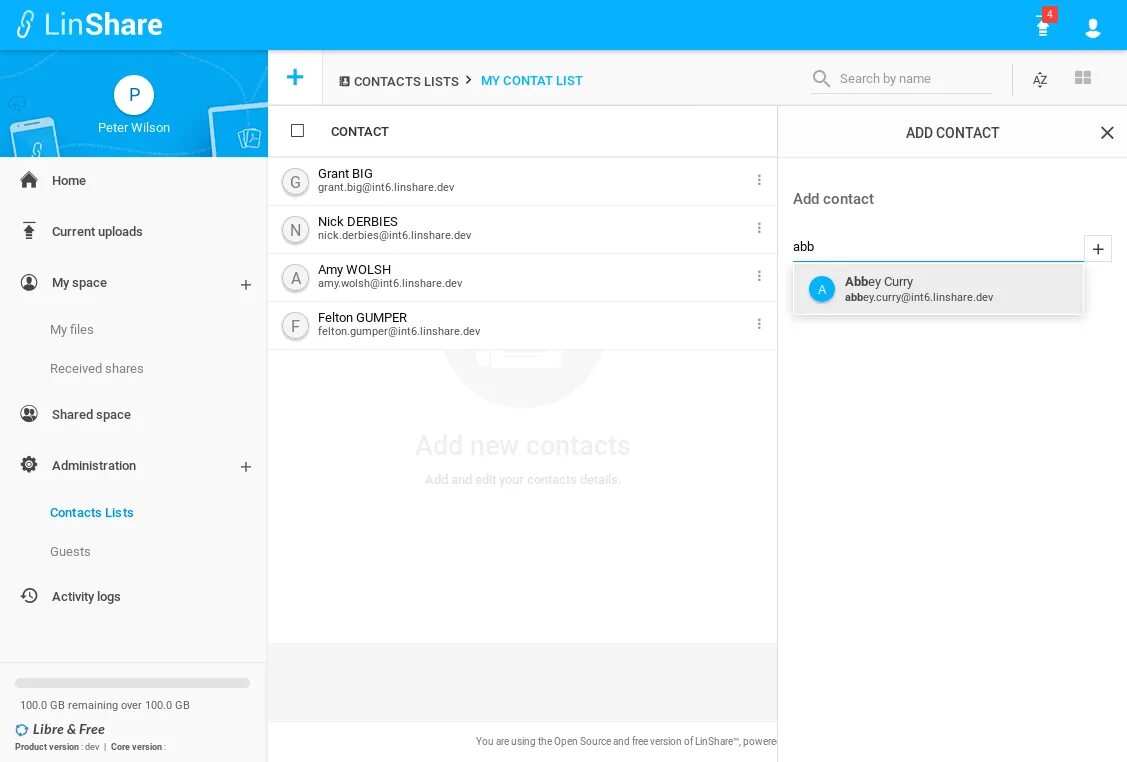Open Contacts Lists in the sidebar

tap(91, 513)
